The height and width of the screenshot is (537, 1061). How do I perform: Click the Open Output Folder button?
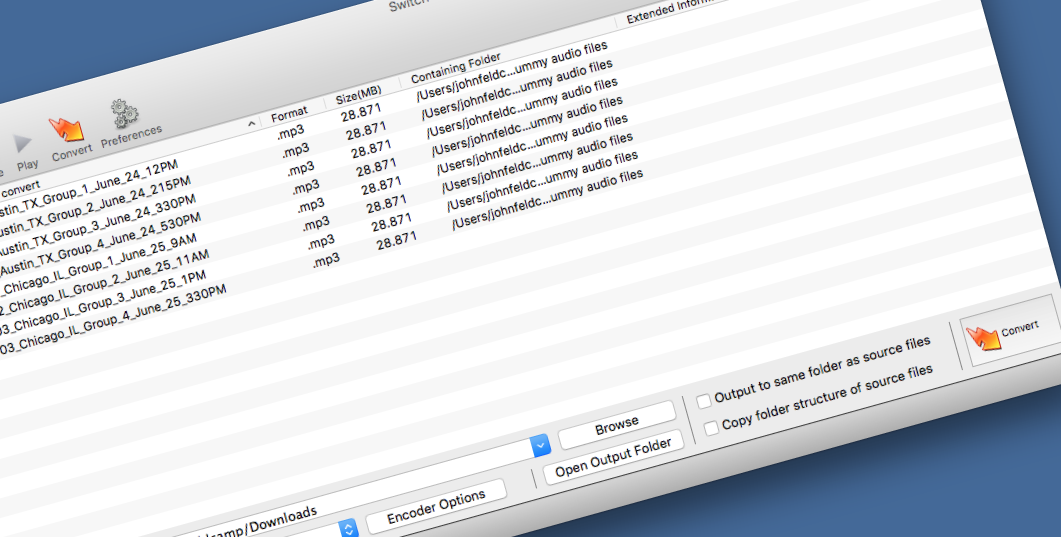[613, 458]
